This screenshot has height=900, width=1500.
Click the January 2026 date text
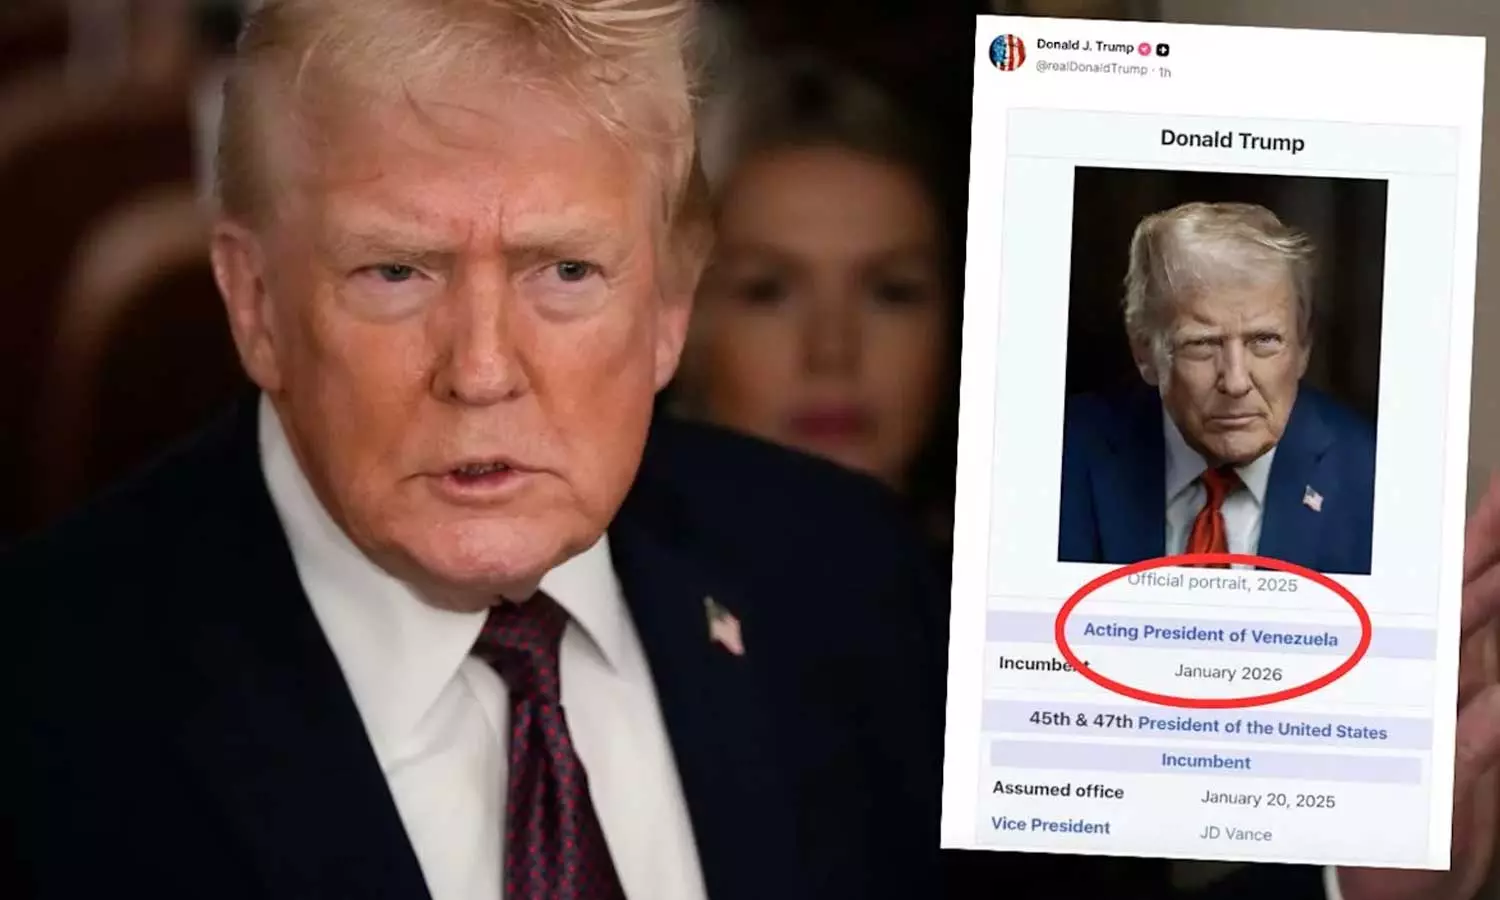click(x=1228, y=672)
